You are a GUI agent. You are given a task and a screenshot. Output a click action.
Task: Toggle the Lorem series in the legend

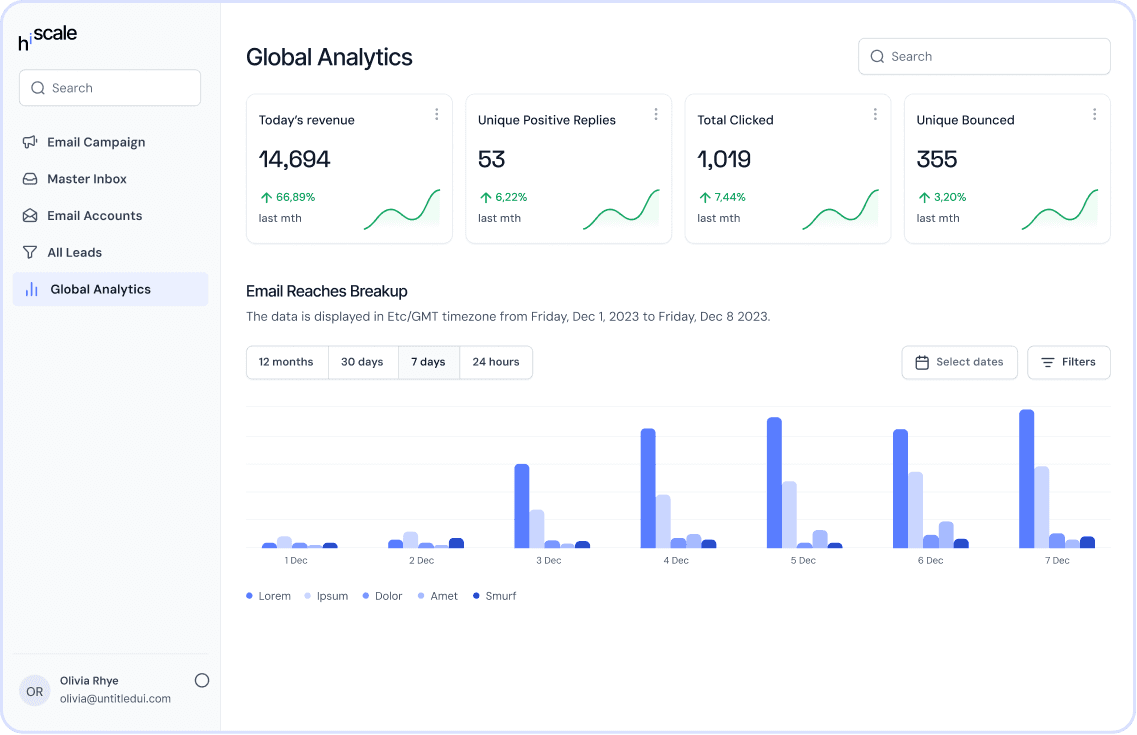268,596
